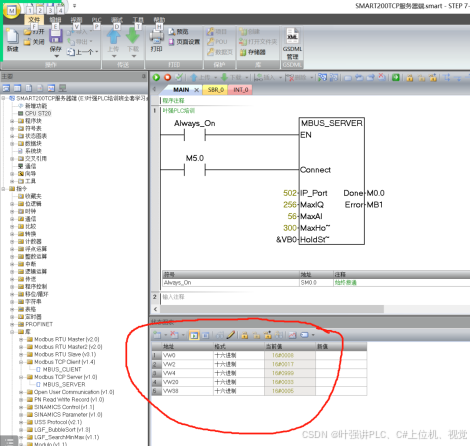Screen dimensions: 471x446
Task: Click the VW0 address cell in status chart
Action: [187, 355]
